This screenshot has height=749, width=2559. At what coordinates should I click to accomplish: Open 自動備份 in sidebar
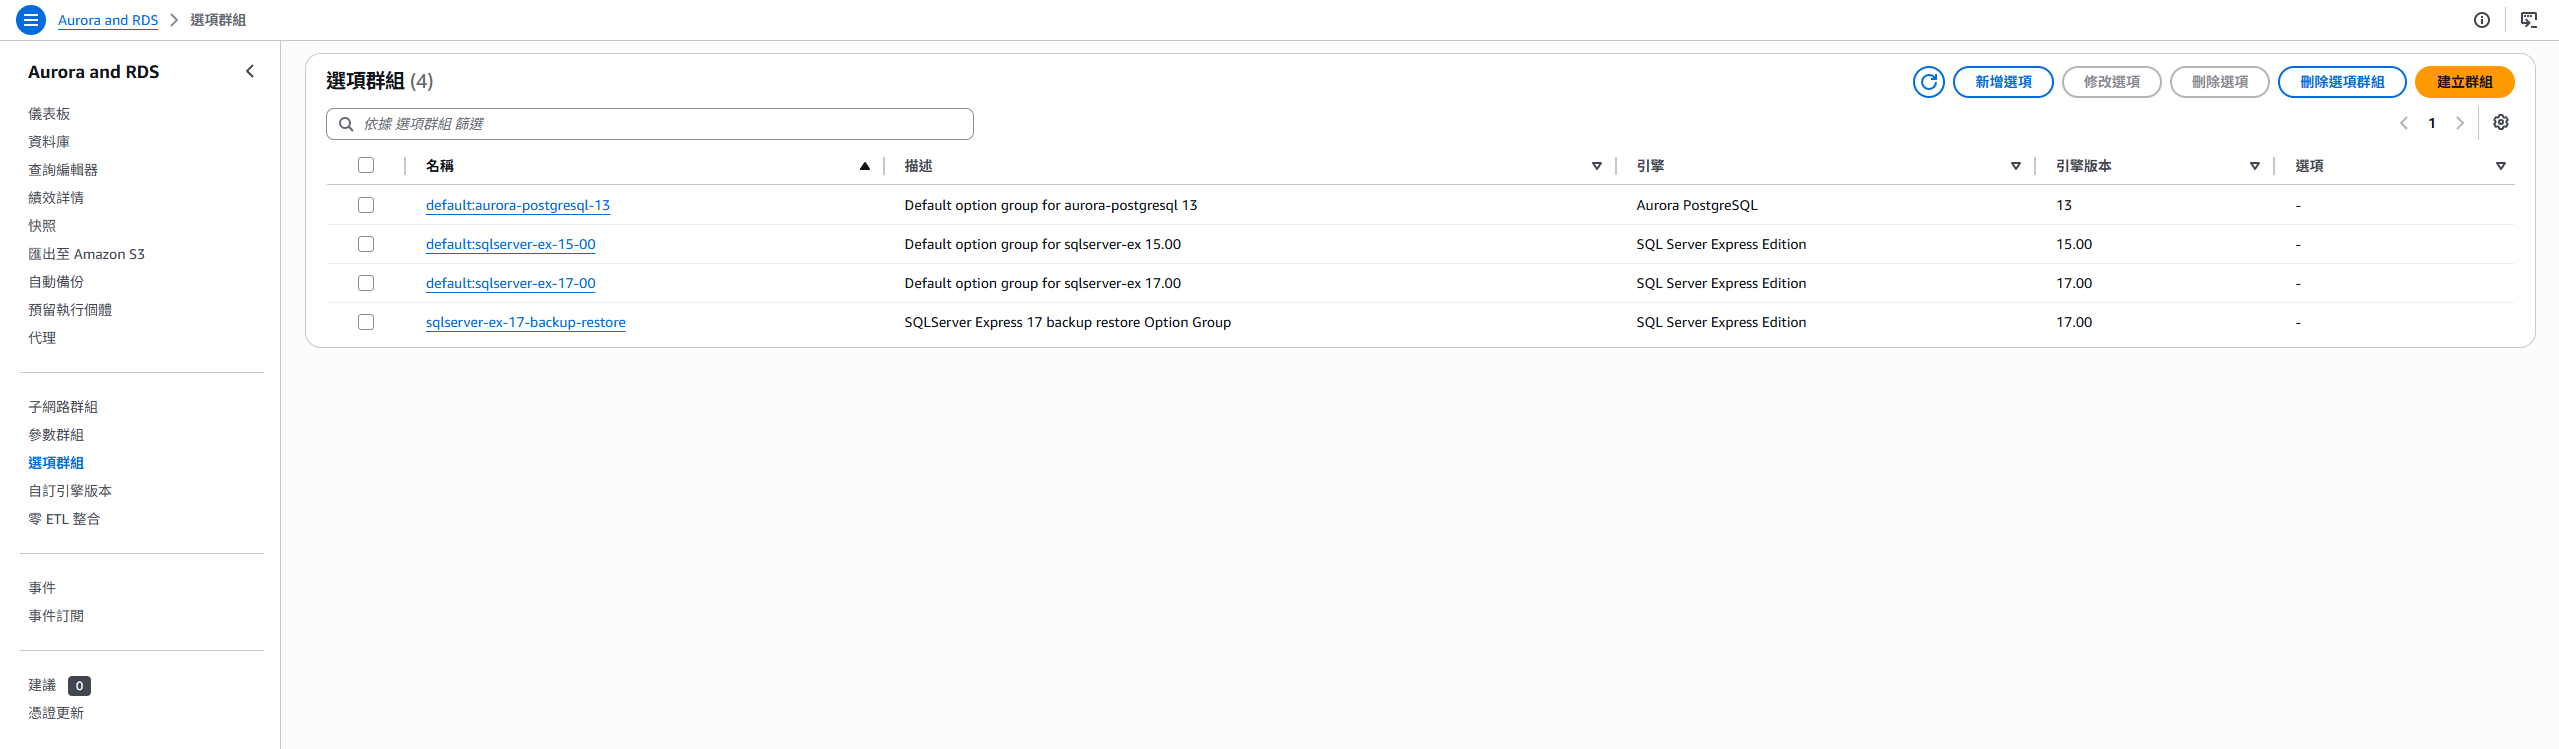tap(56, 282)
